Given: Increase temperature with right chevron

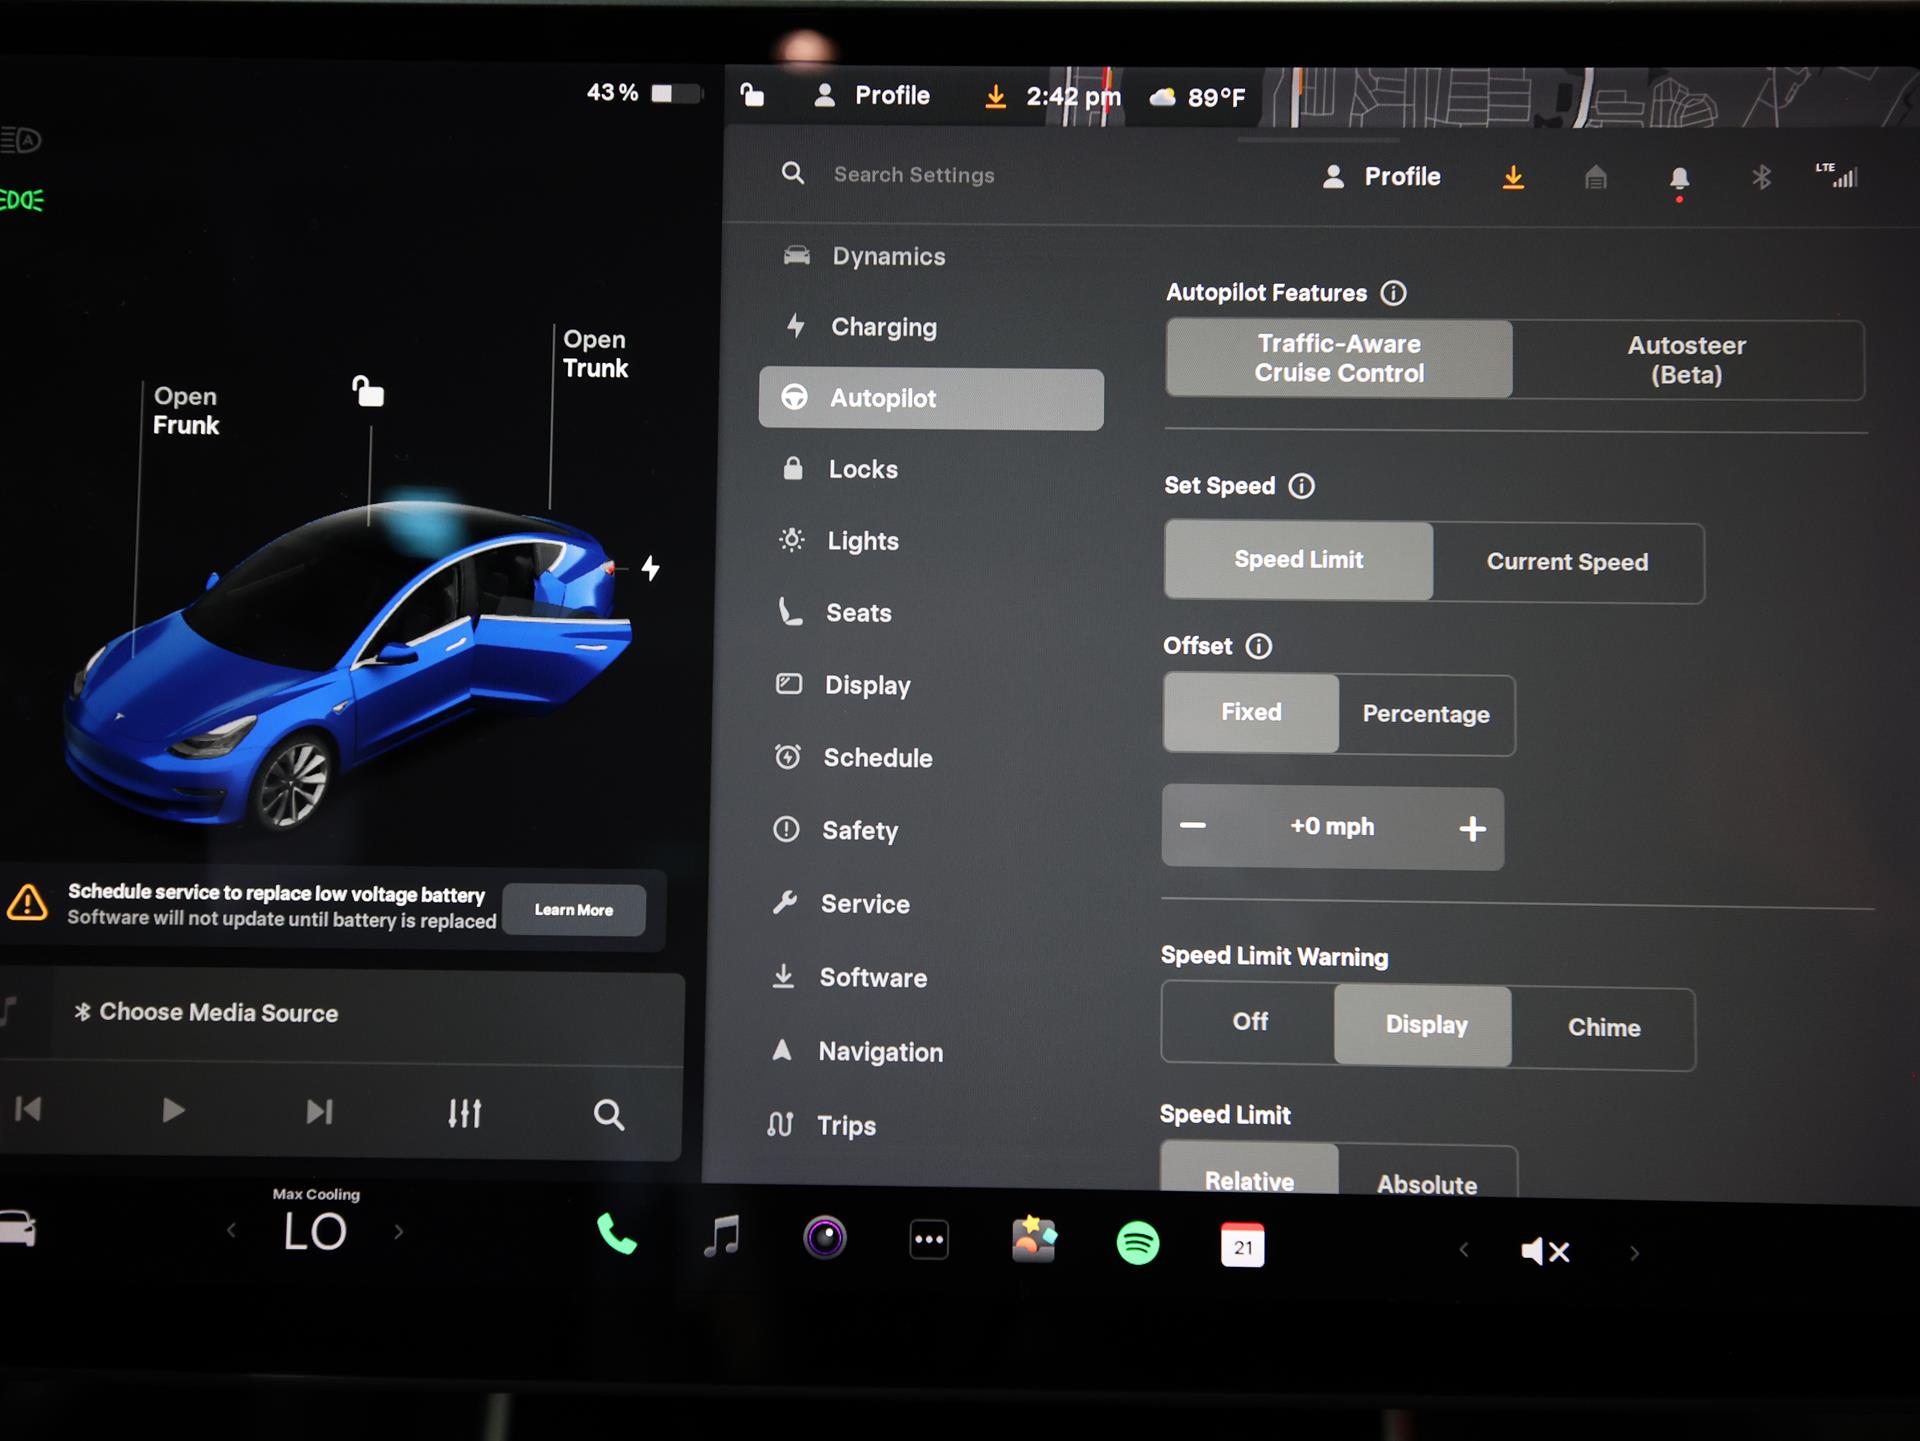Looking at the screenshot, I should click(x=399, y=1232).
